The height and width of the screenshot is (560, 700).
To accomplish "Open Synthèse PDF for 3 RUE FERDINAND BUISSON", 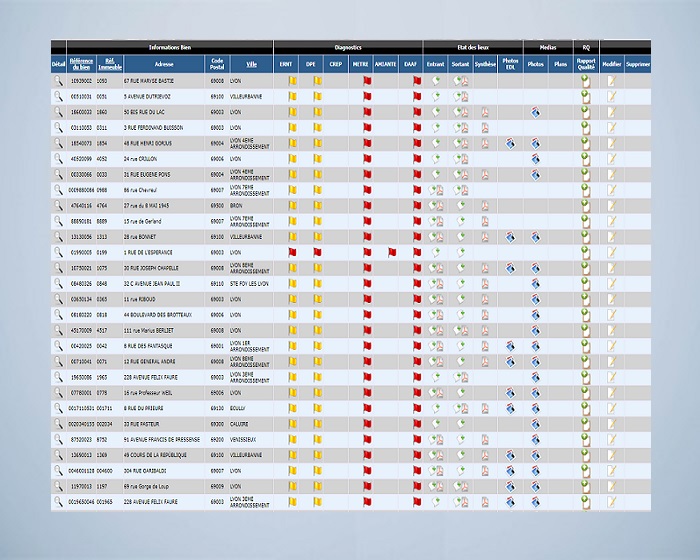I will tap(485, 128).
